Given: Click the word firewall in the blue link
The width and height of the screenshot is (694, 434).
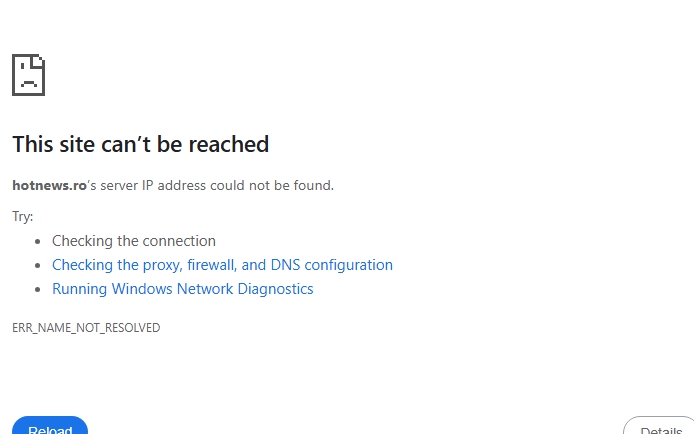Looking at the screenshot, I should (212, 265).
